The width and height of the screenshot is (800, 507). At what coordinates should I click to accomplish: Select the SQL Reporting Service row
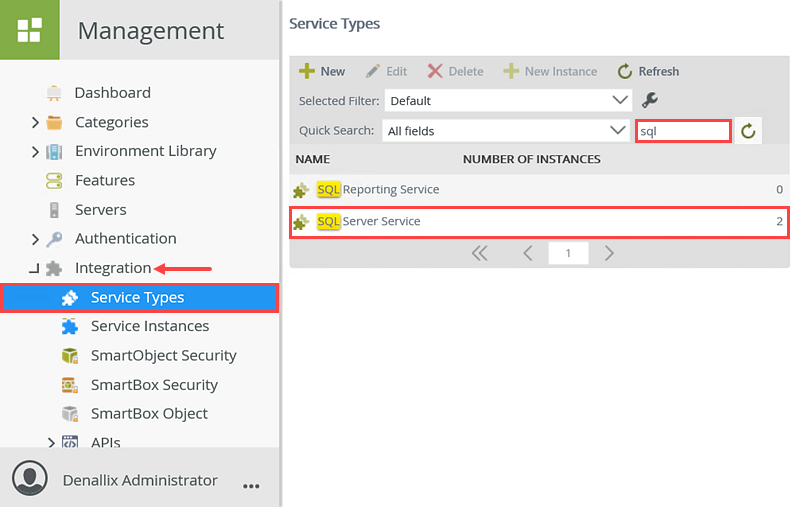[x=539, y=190]
